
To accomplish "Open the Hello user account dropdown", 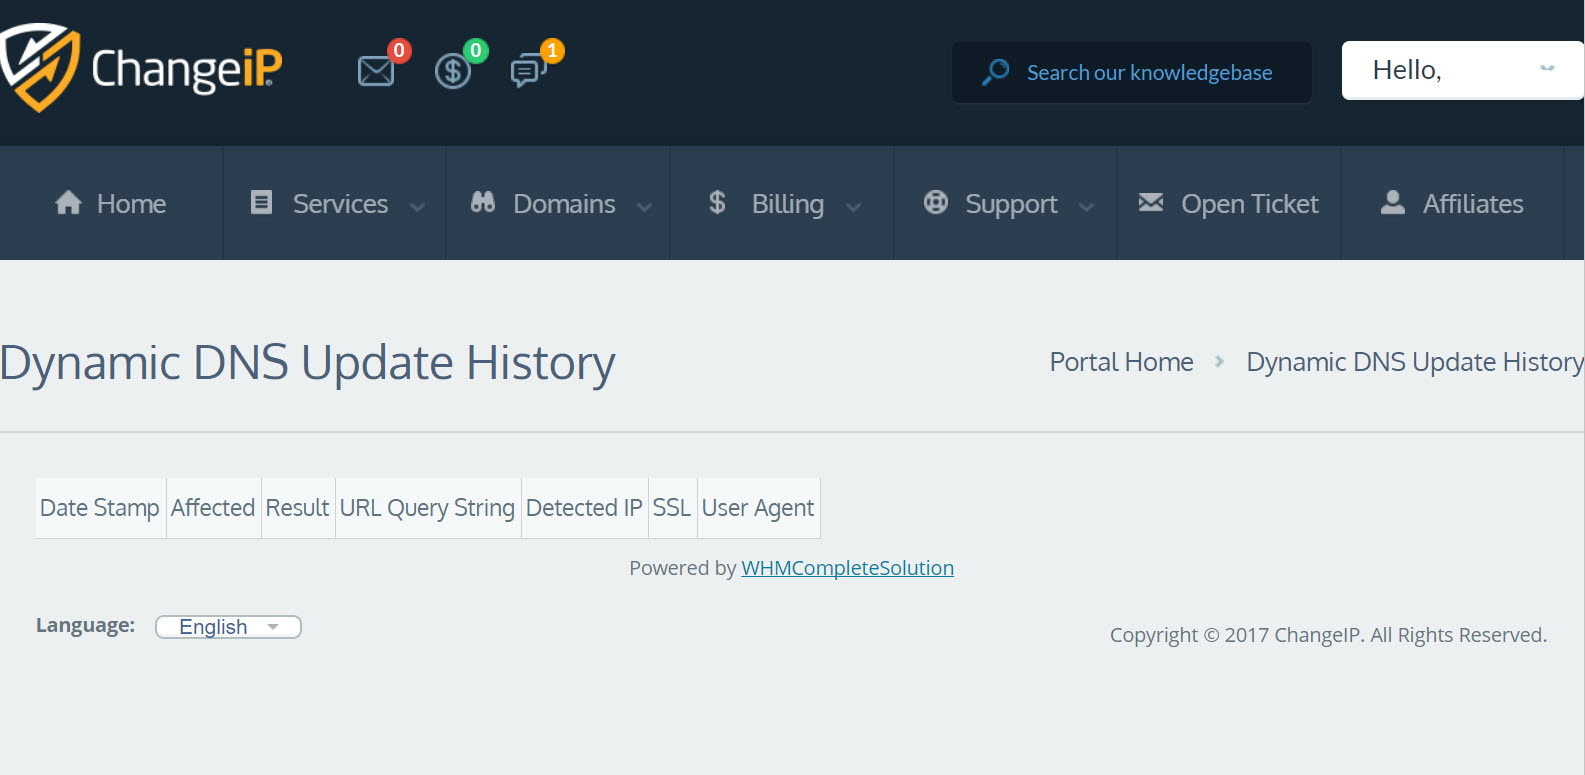I will 1461,70.
